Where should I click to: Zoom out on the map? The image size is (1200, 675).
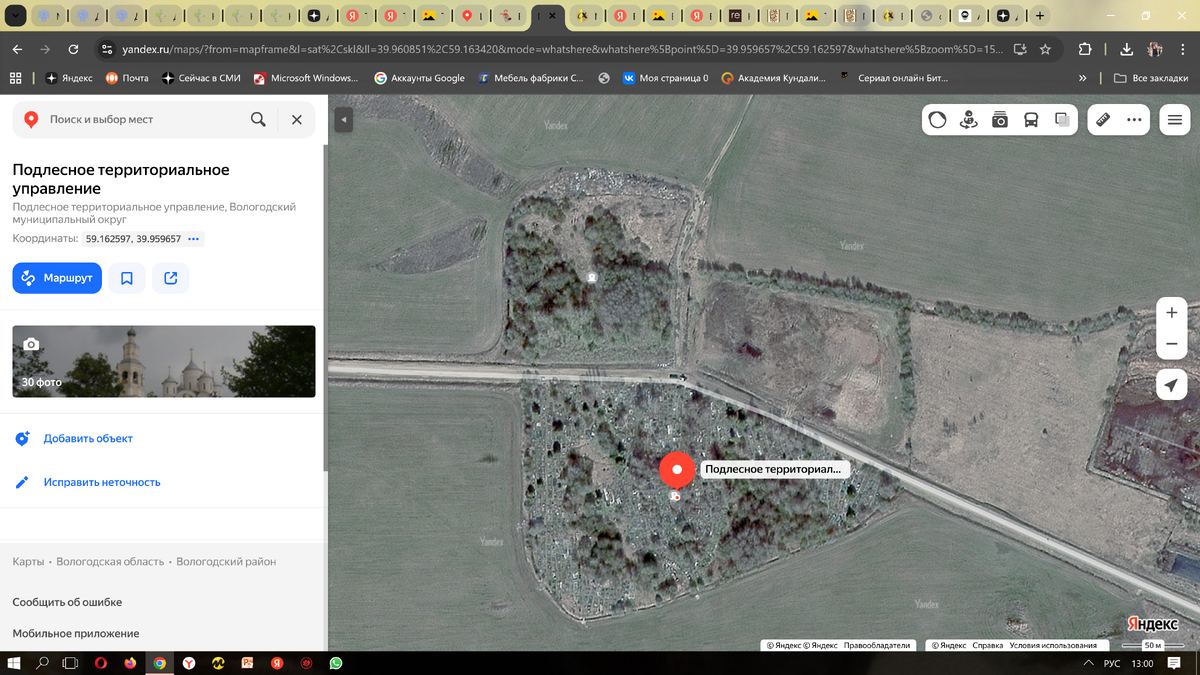[x=1172, y=344]
